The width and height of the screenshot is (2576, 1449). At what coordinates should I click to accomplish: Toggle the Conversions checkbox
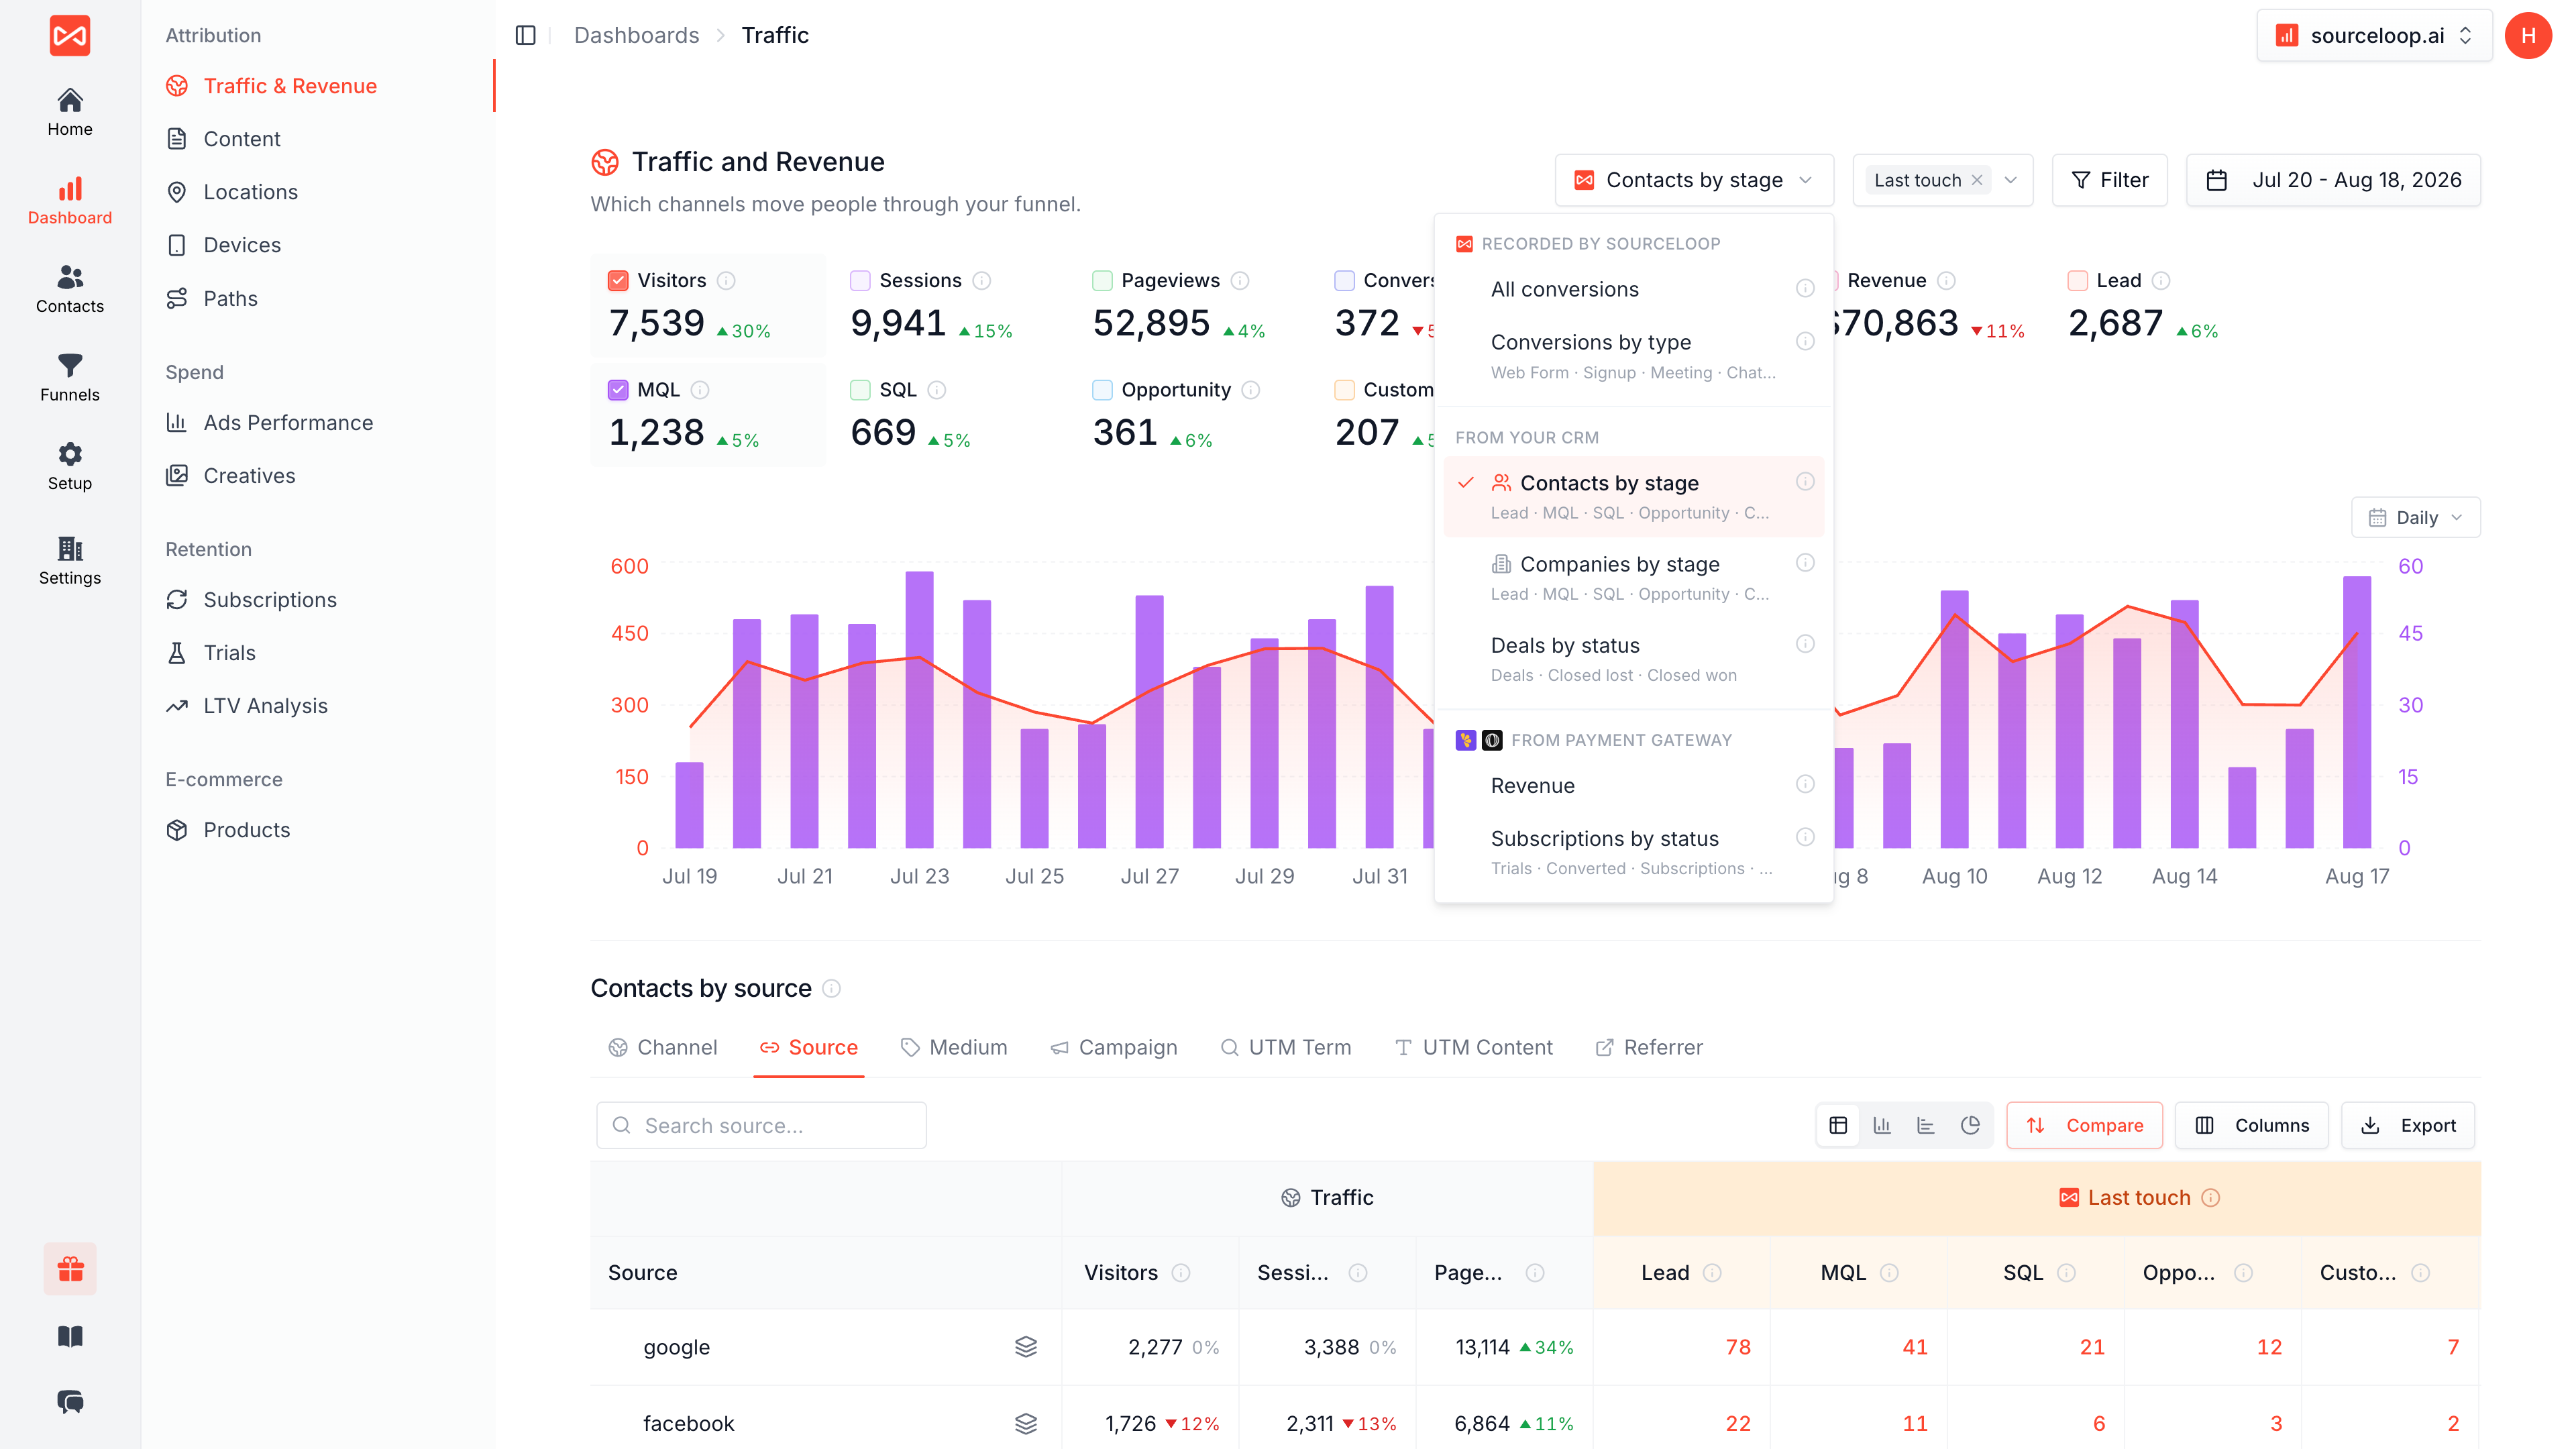pos(1344,280)
